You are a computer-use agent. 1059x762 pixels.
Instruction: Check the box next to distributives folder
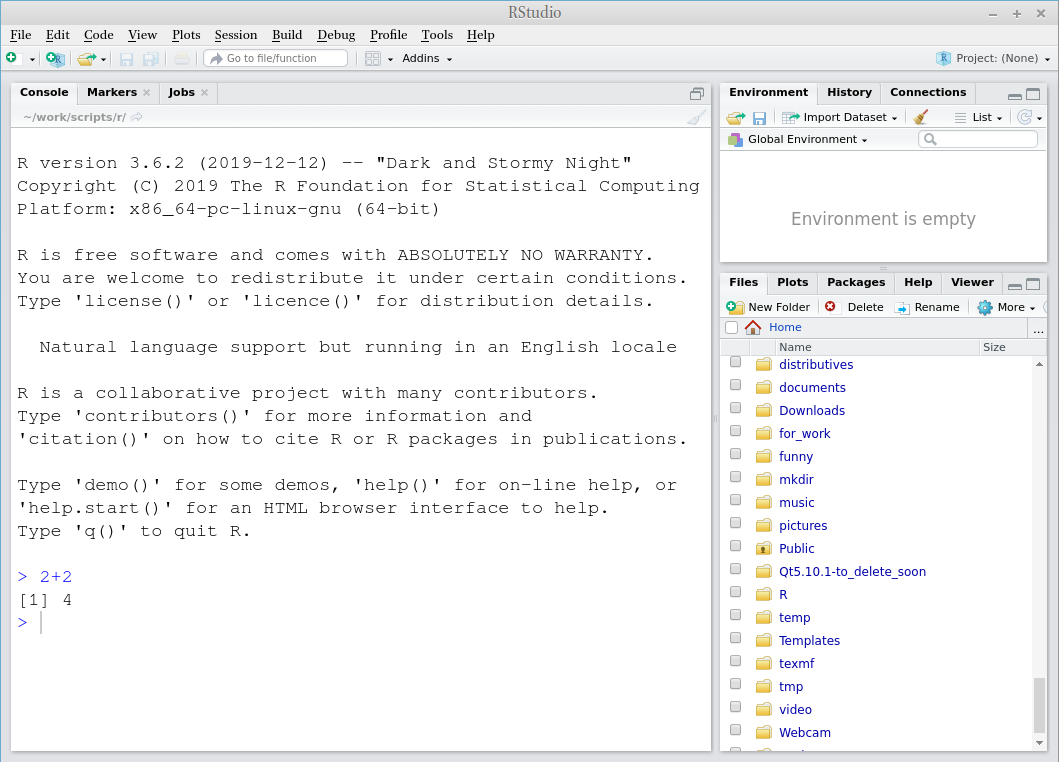pos(735,362)
